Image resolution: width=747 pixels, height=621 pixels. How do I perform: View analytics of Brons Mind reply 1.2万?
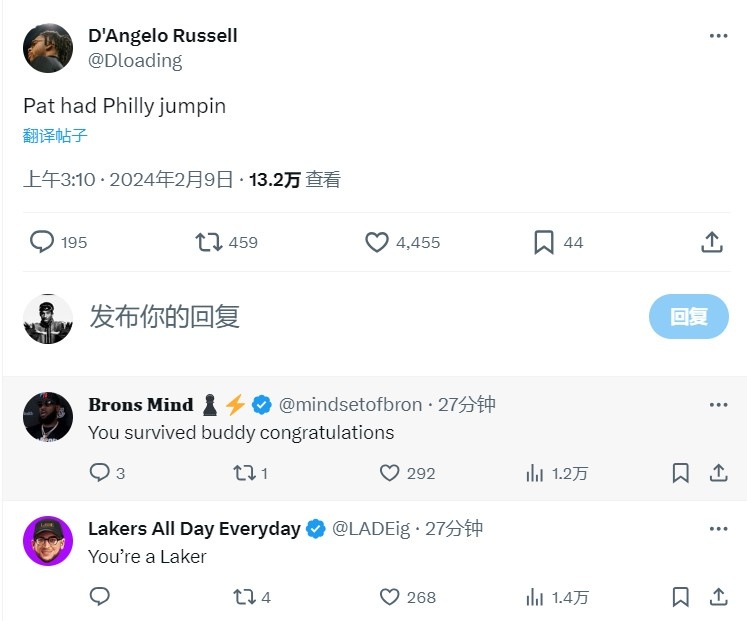(x=535, y=473)
